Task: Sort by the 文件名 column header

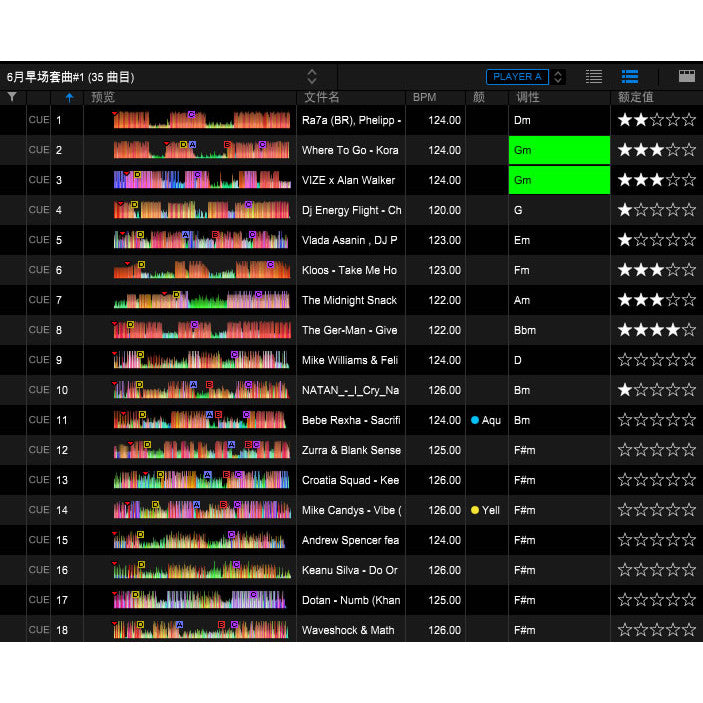Action: point(321,97)
